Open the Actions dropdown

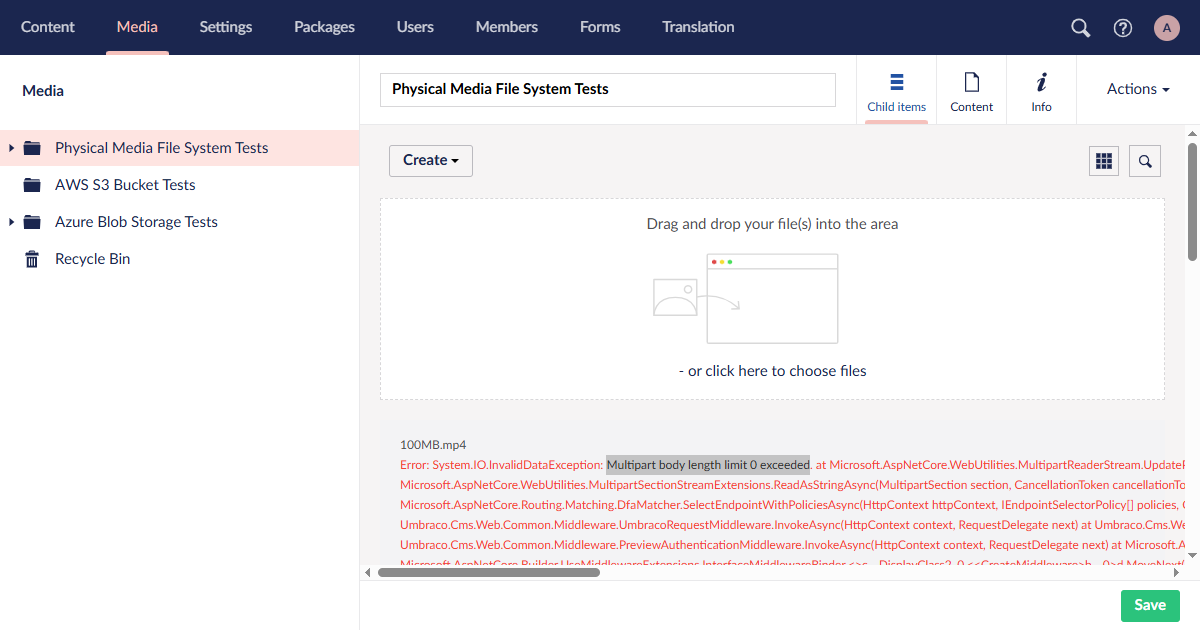pyautogui.click(x=1137, y=89)
